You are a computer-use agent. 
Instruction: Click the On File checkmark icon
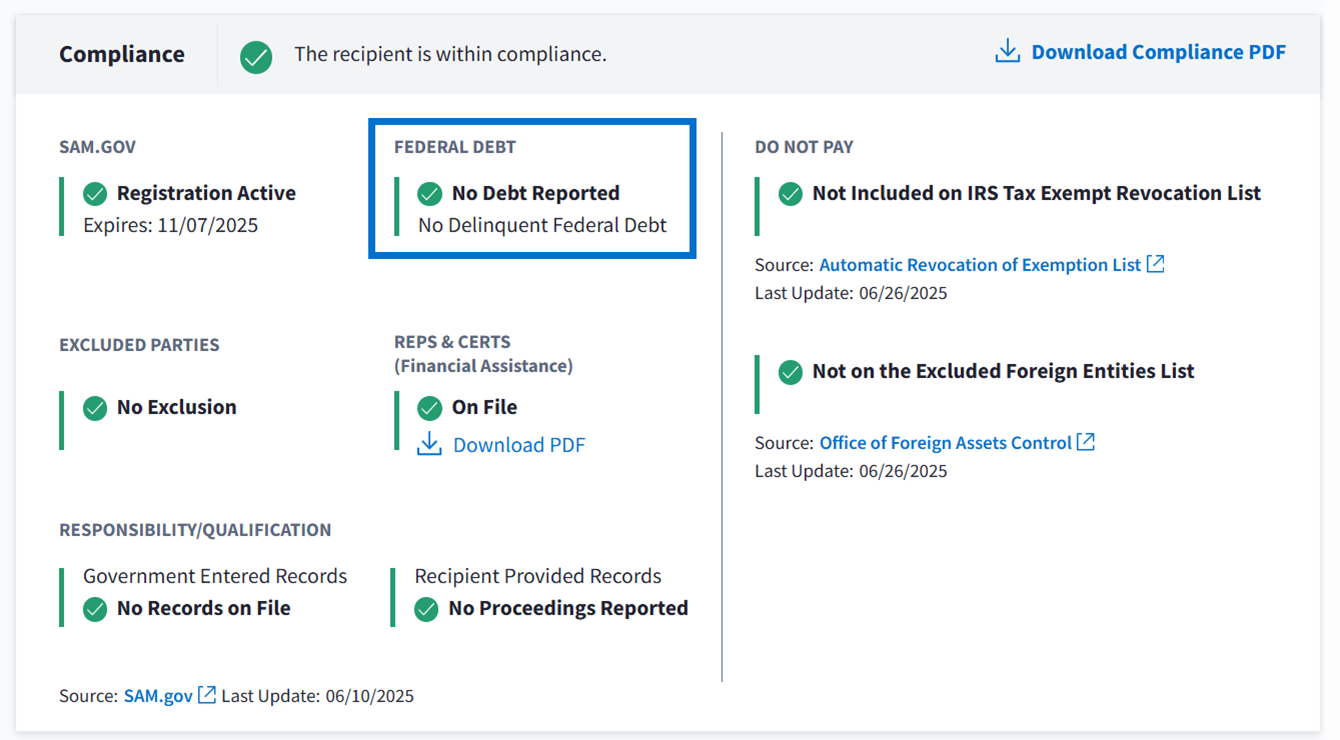(430, 407)
